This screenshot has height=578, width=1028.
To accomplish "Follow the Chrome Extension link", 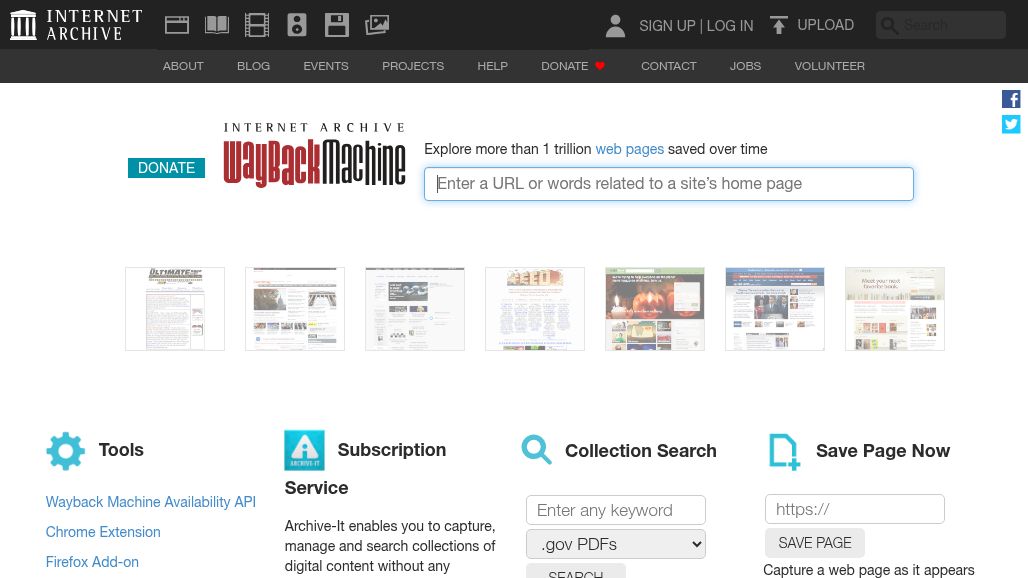I will [102, 532].
